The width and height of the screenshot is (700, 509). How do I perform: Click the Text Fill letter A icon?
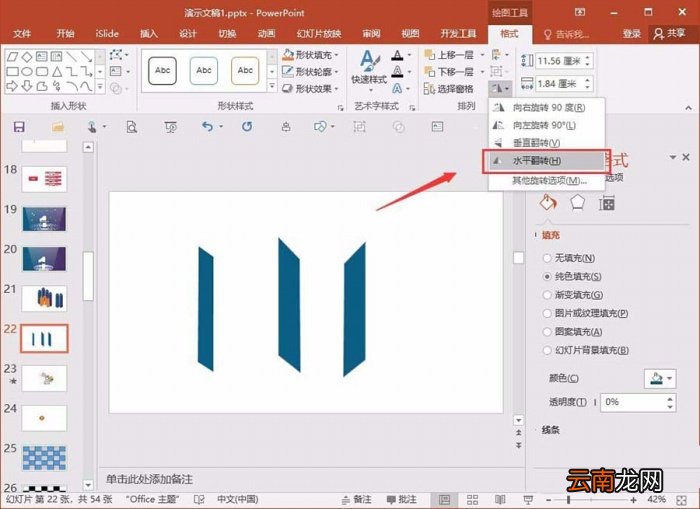click(x=397, y=55)
